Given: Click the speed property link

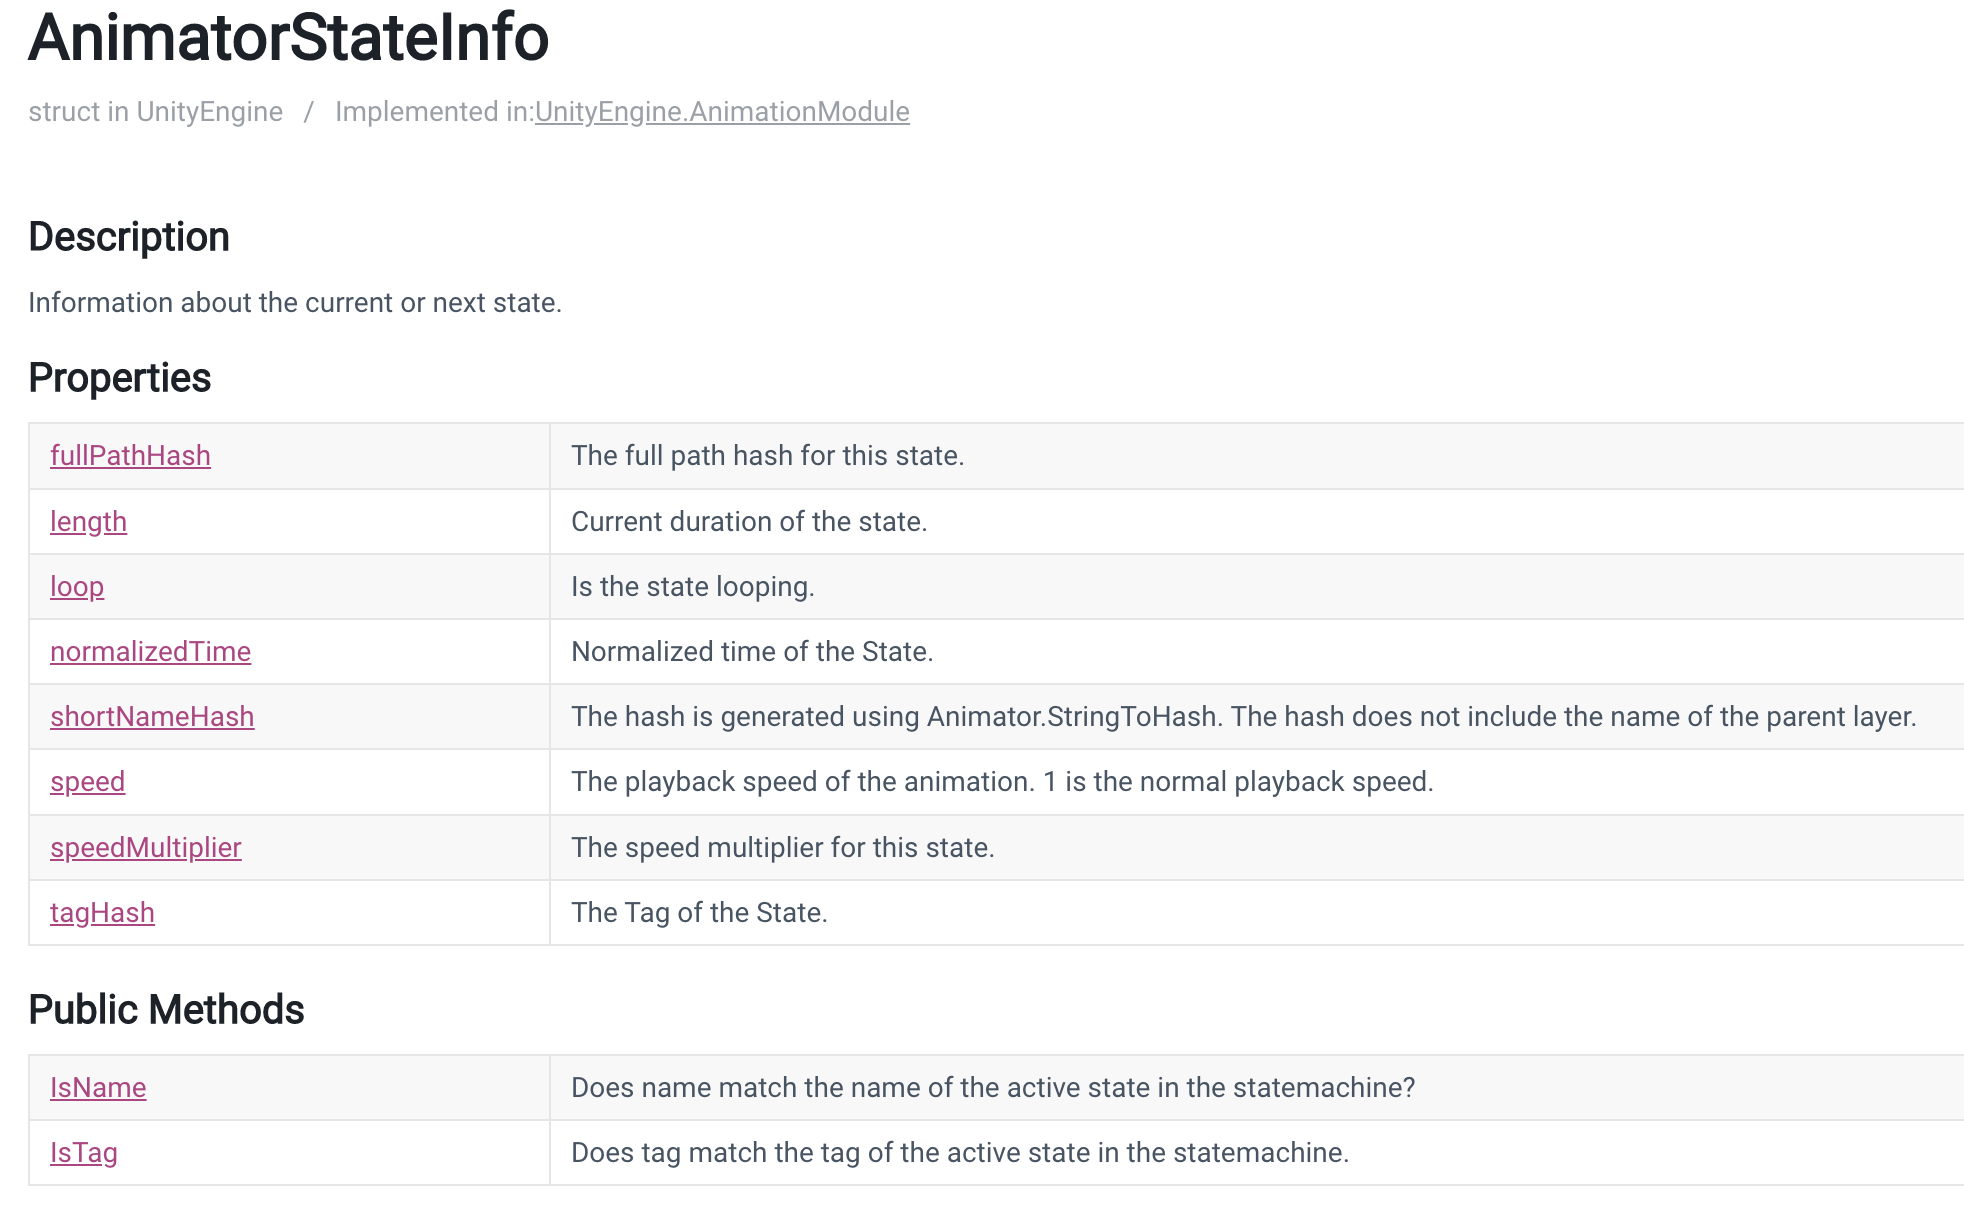Looking at the screenshot, I should pos(87,782).
